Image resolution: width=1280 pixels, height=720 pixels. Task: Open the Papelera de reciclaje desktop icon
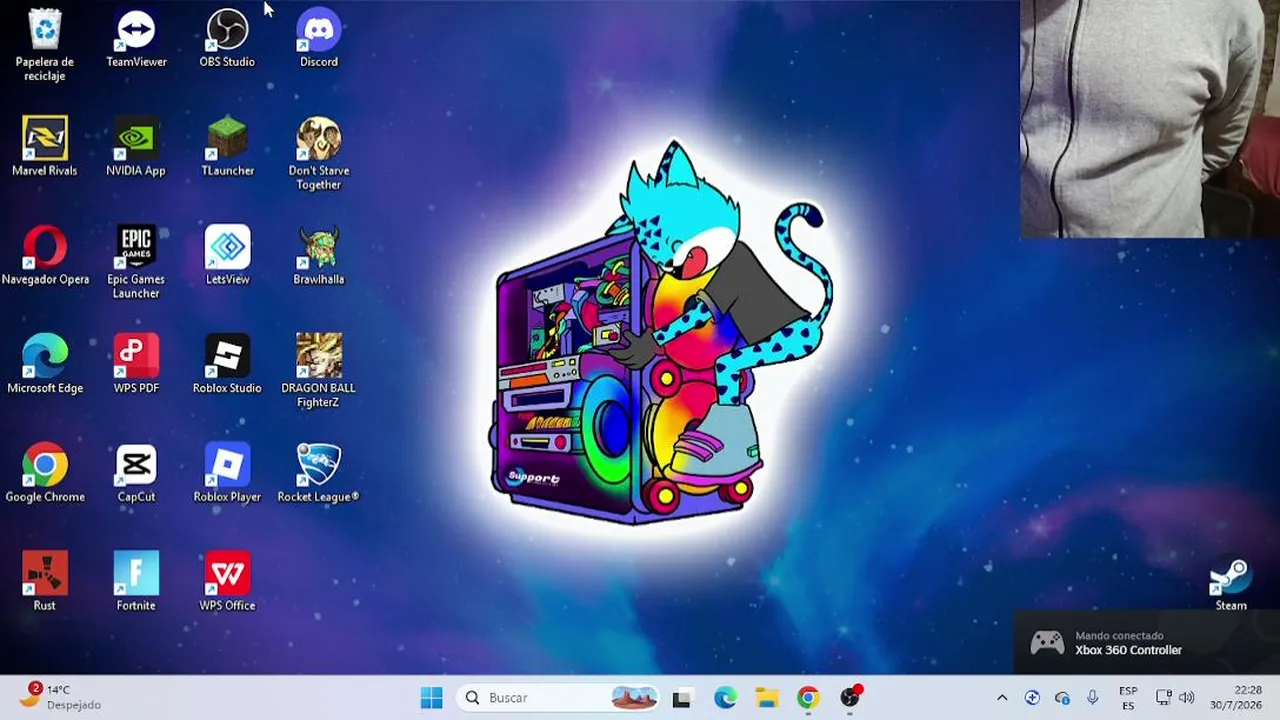click(x=45, y=45)
